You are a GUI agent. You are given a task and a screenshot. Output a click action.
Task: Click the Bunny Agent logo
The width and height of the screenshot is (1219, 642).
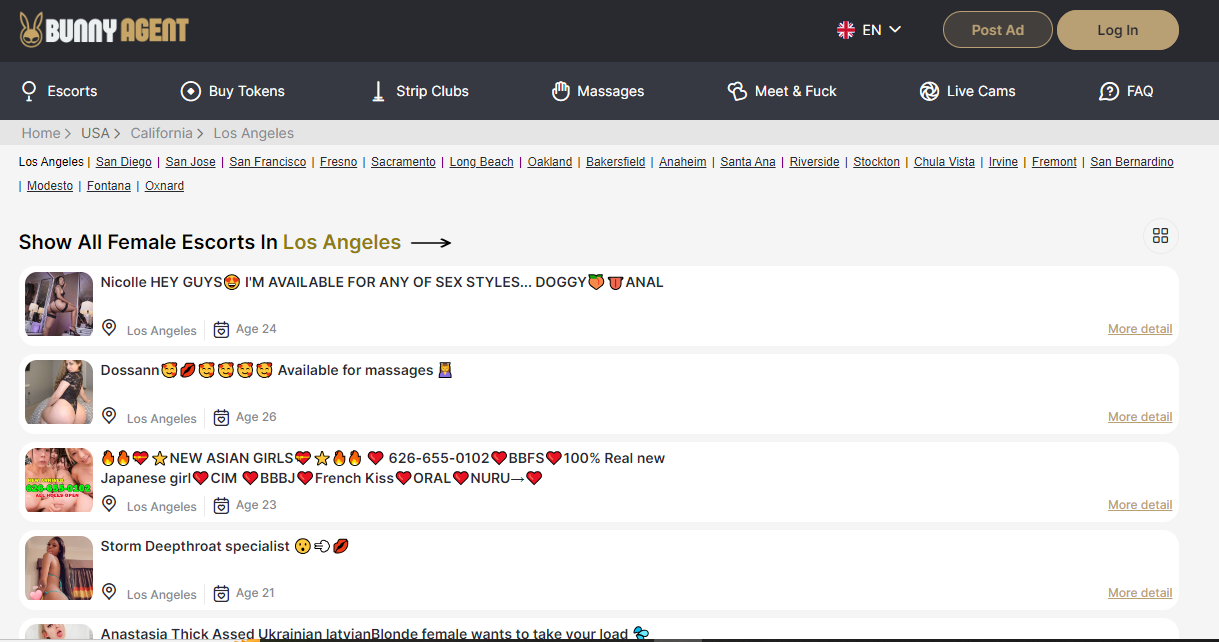coord(104,30)
